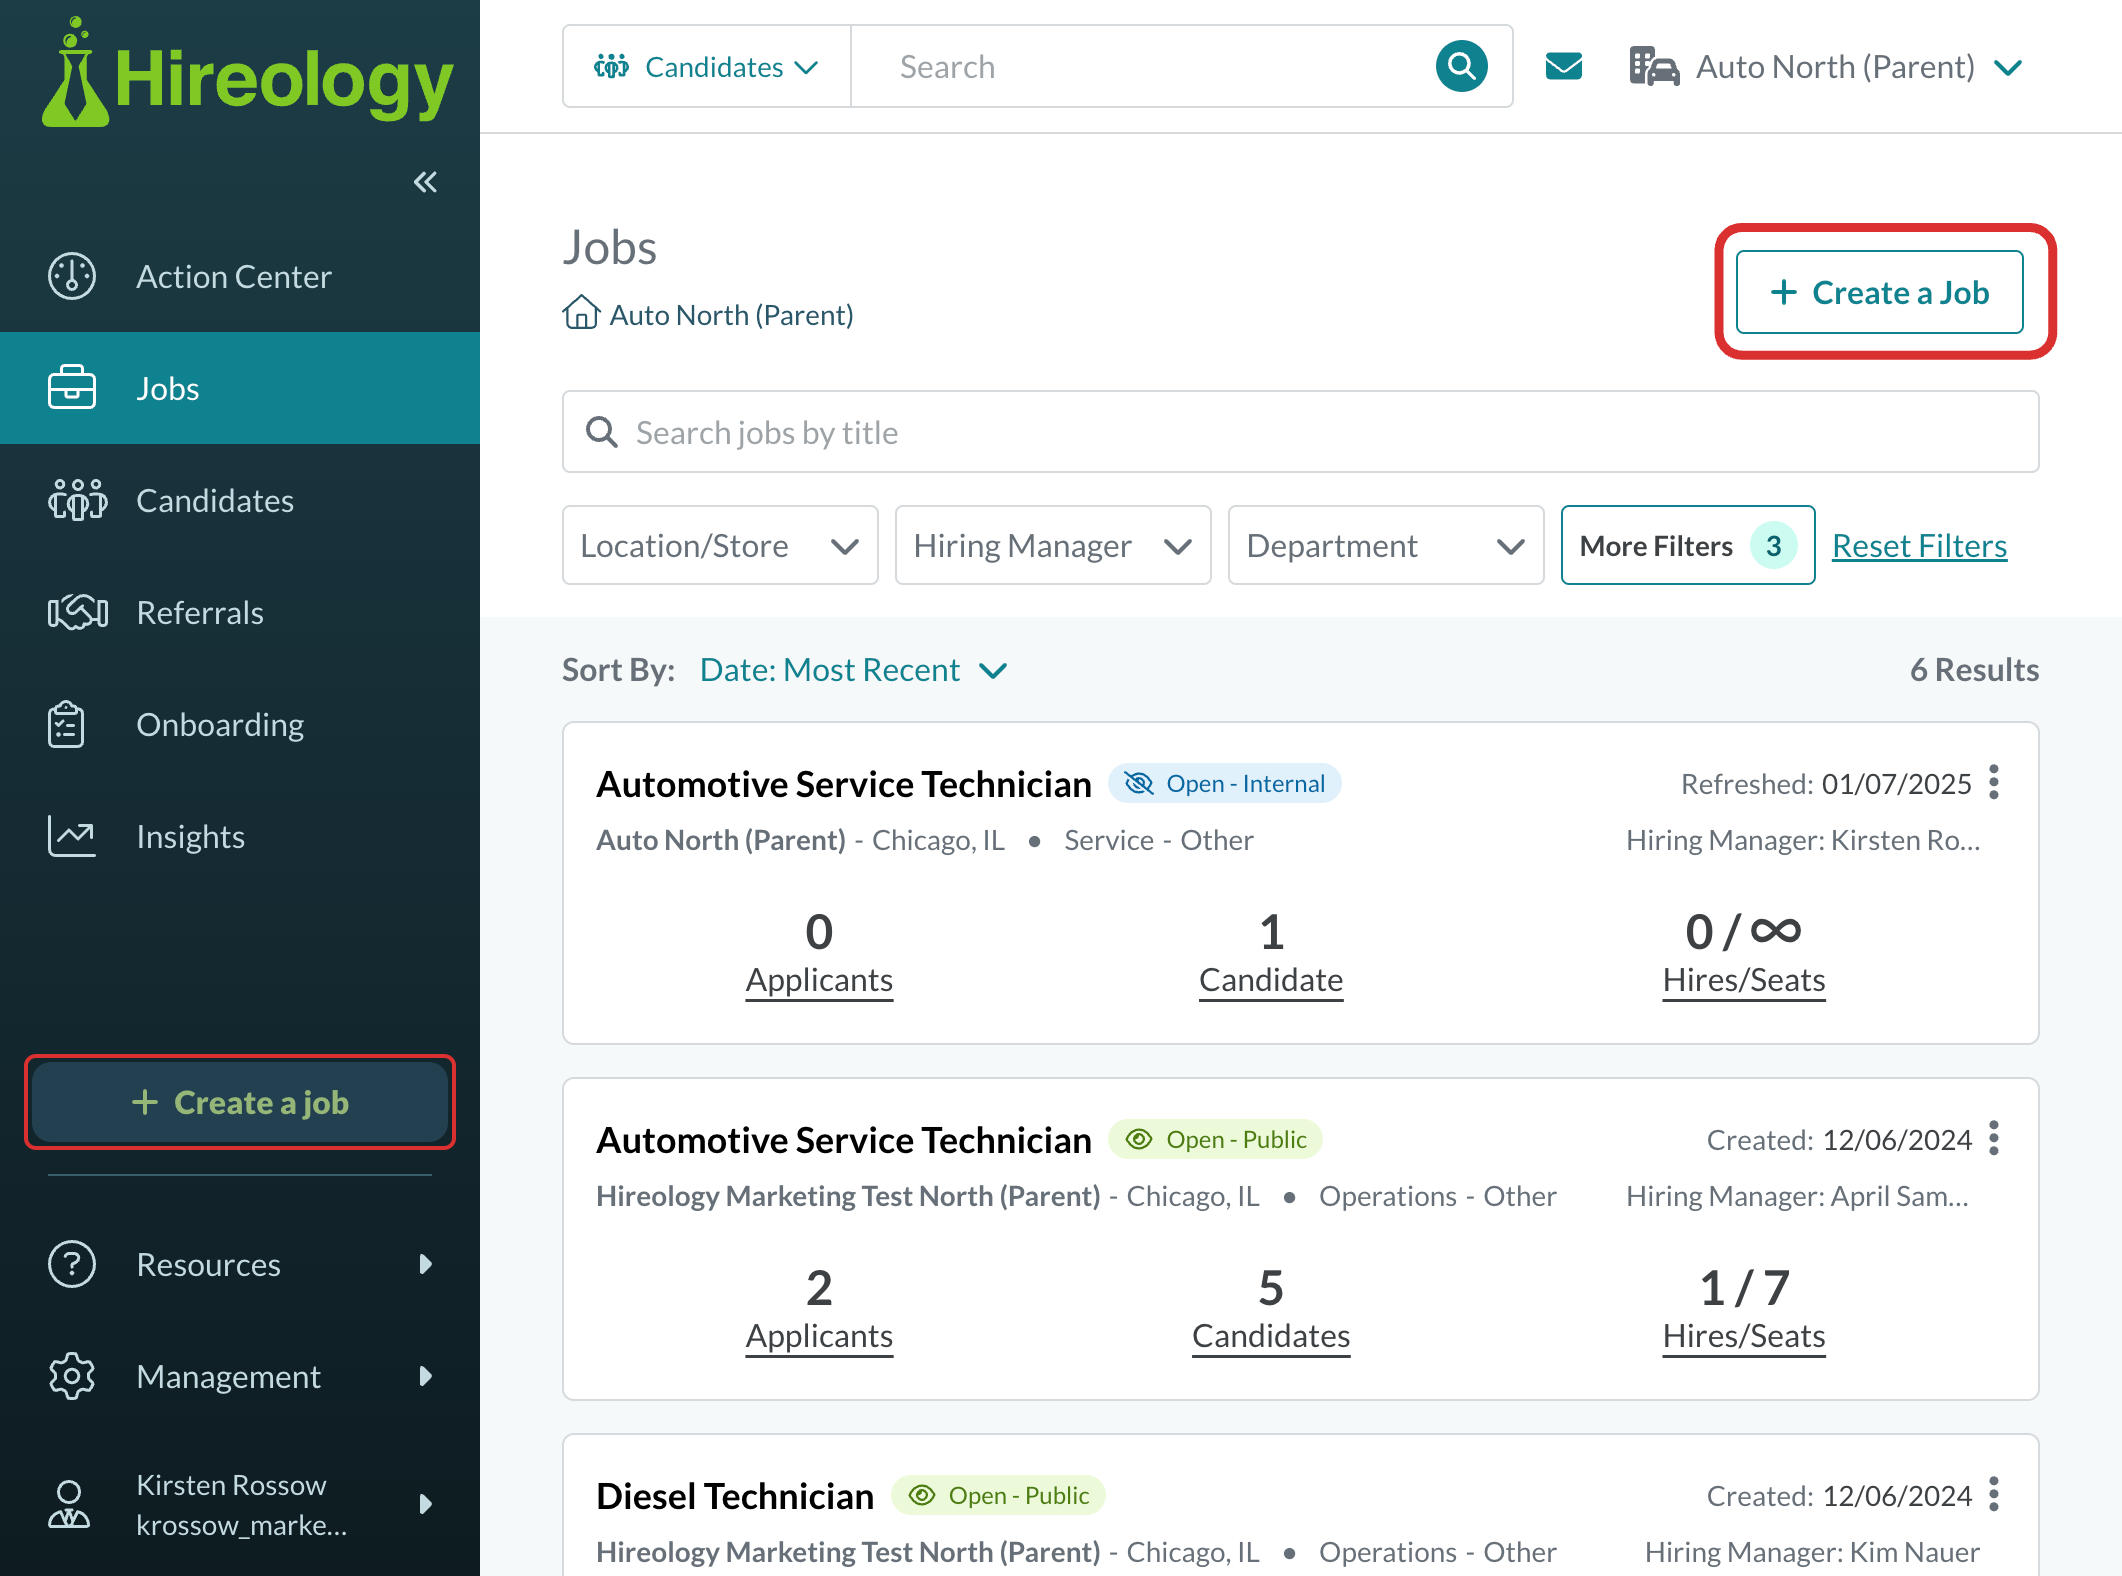Click the Referrals handshake icon
2122x1576 pixels.
coord(77,612)
